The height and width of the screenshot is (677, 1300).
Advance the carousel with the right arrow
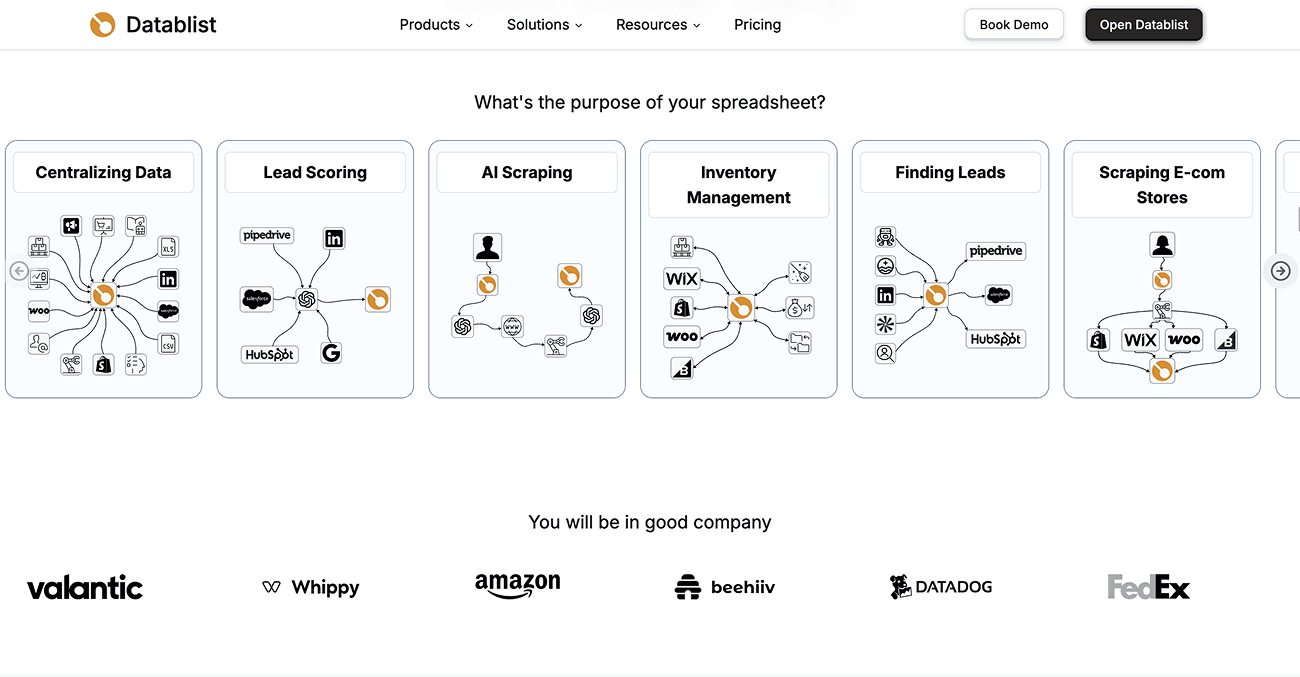pyautogui.click(x=1280, y=270)
